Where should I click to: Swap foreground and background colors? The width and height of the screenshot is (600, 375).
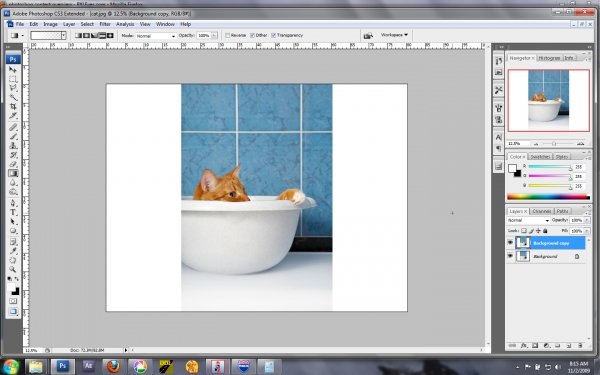click(x=16, y=279)
